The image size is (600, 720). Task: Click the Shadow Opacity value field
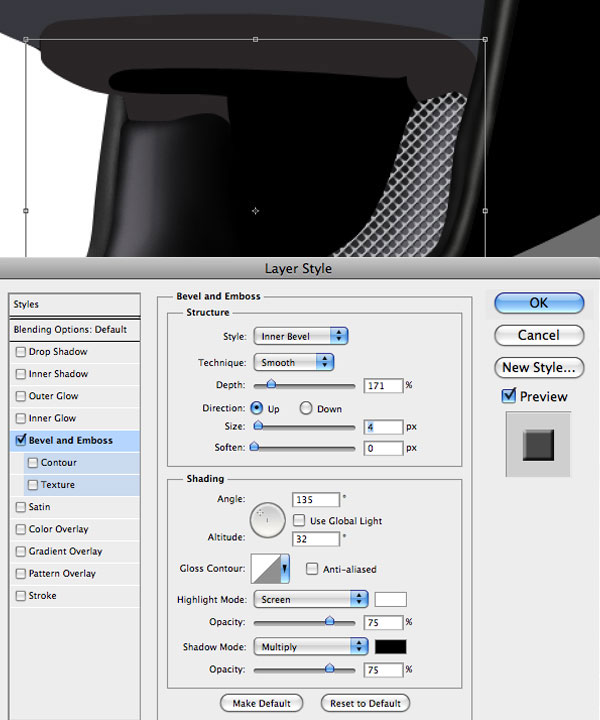[x=383, y=670]
